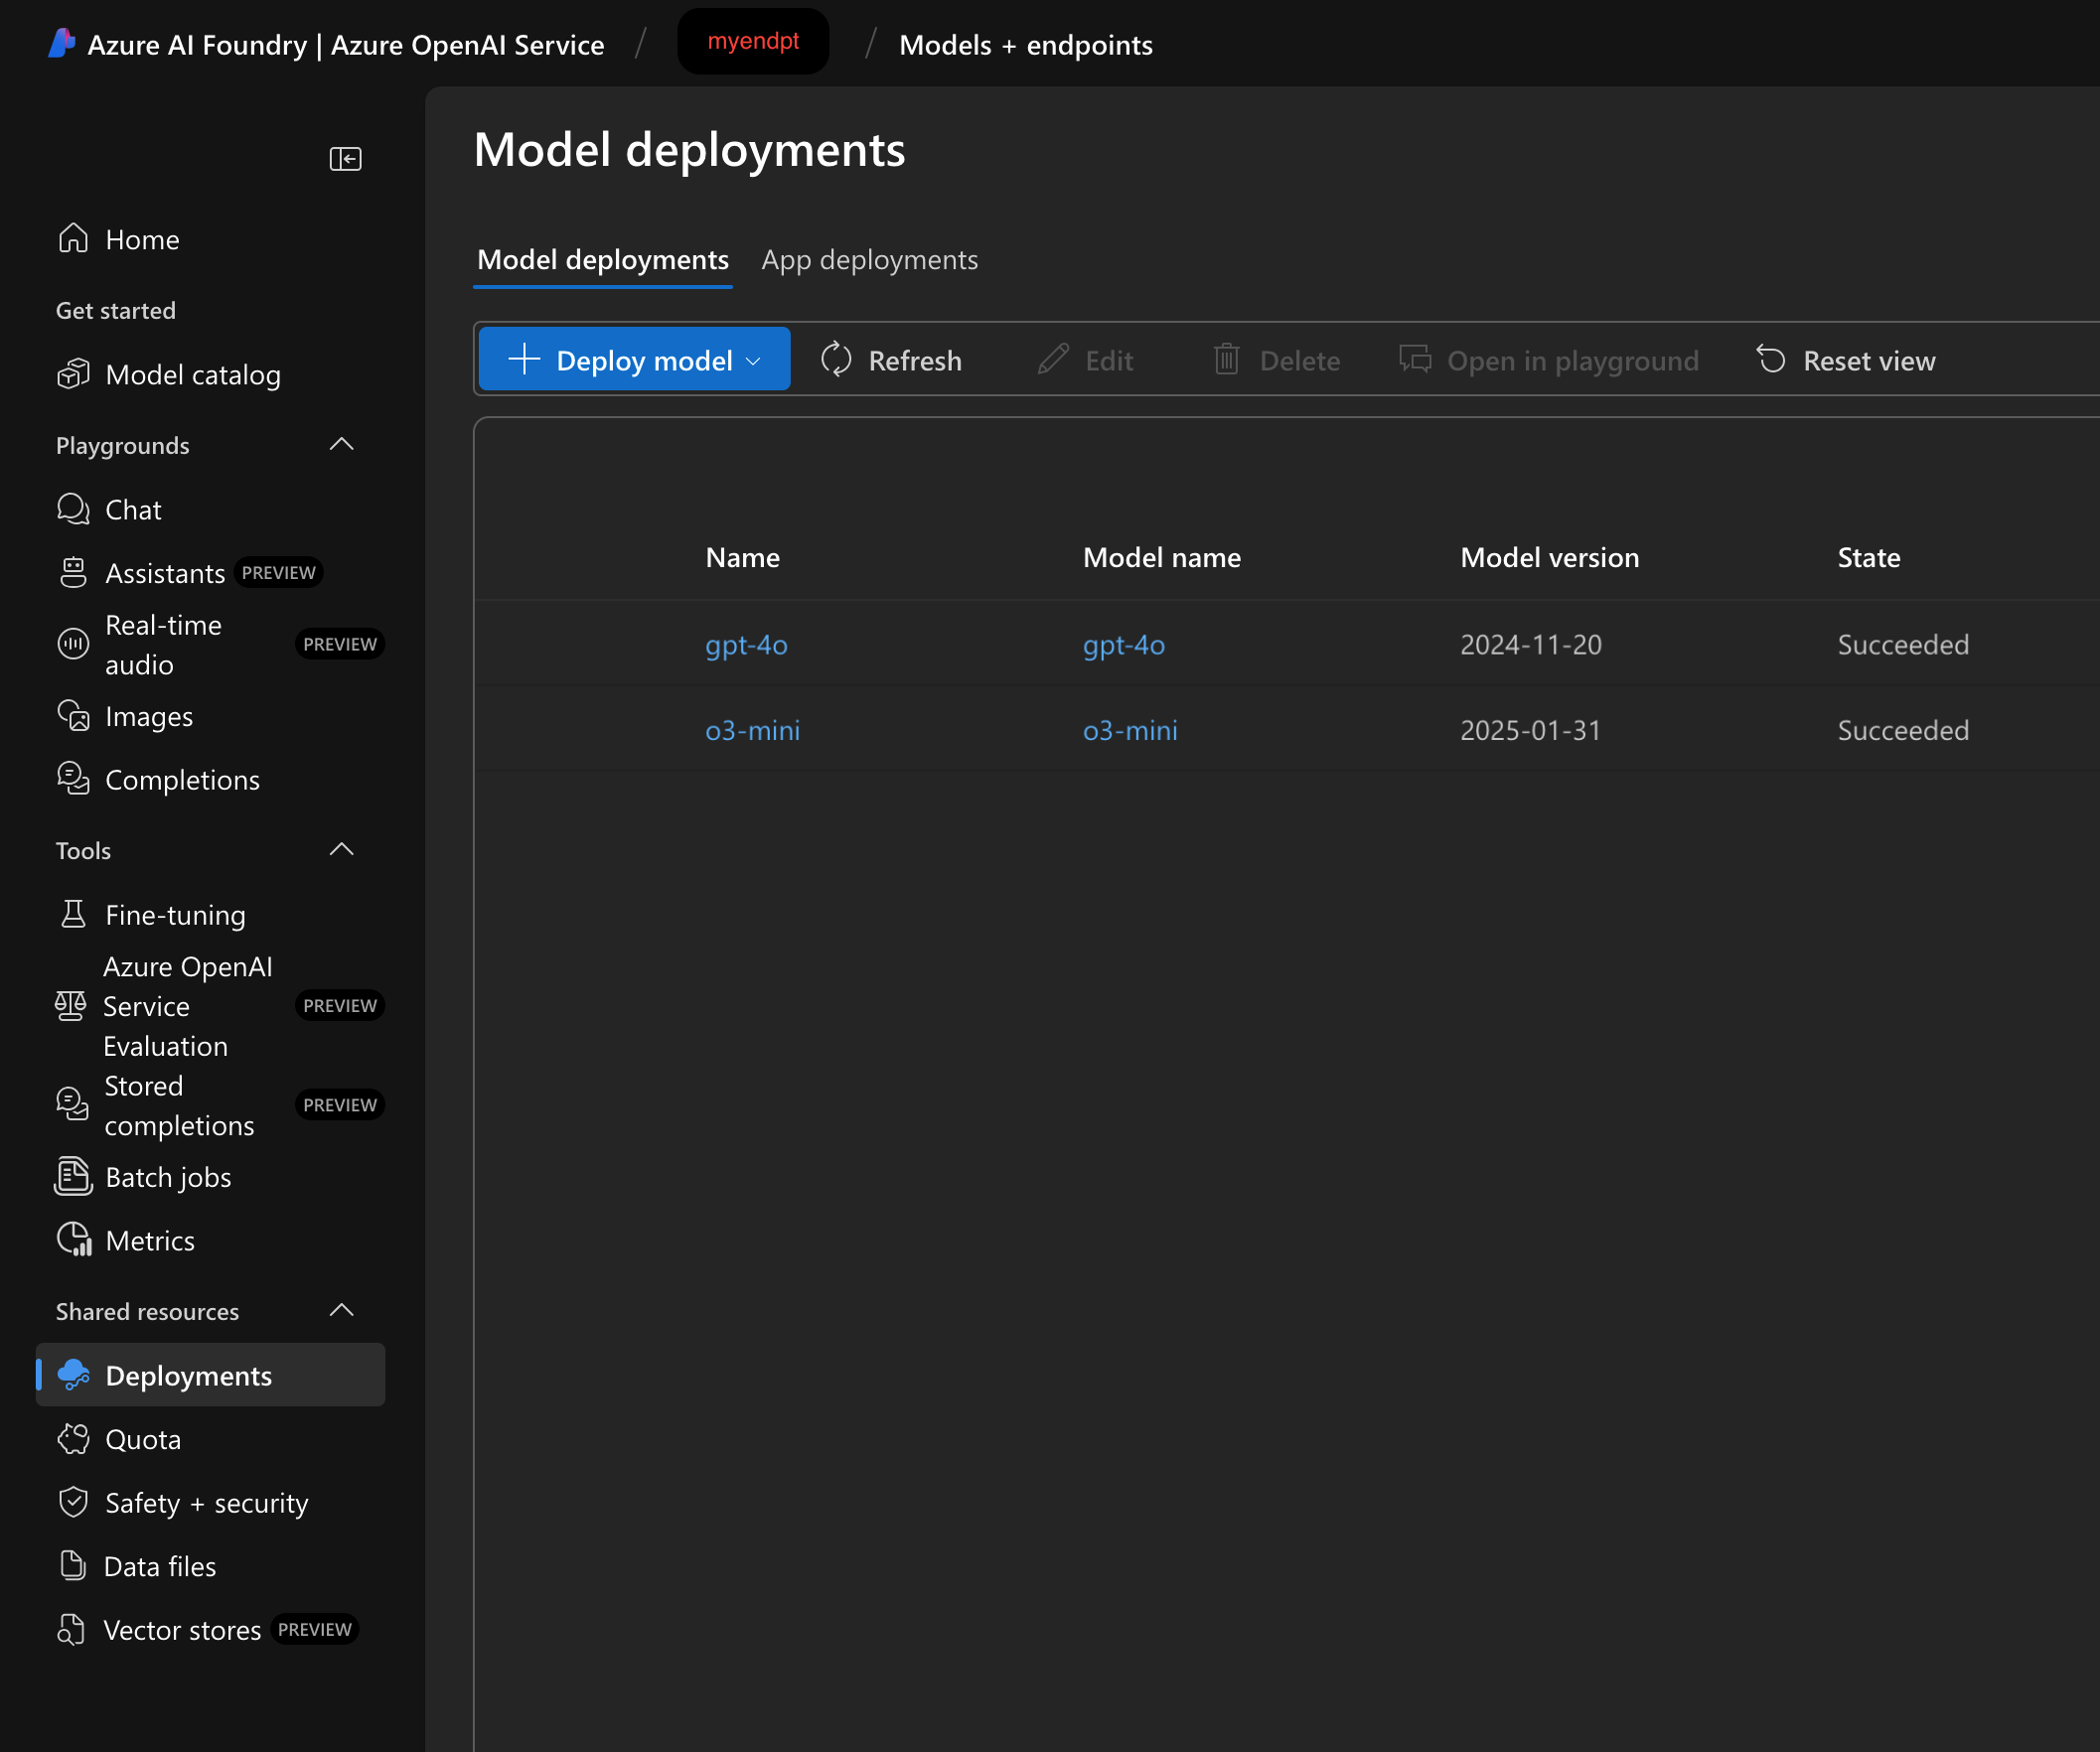Collapse the Tools section
This screenshot has height=1752, width=2100.
tap(342, 849)
